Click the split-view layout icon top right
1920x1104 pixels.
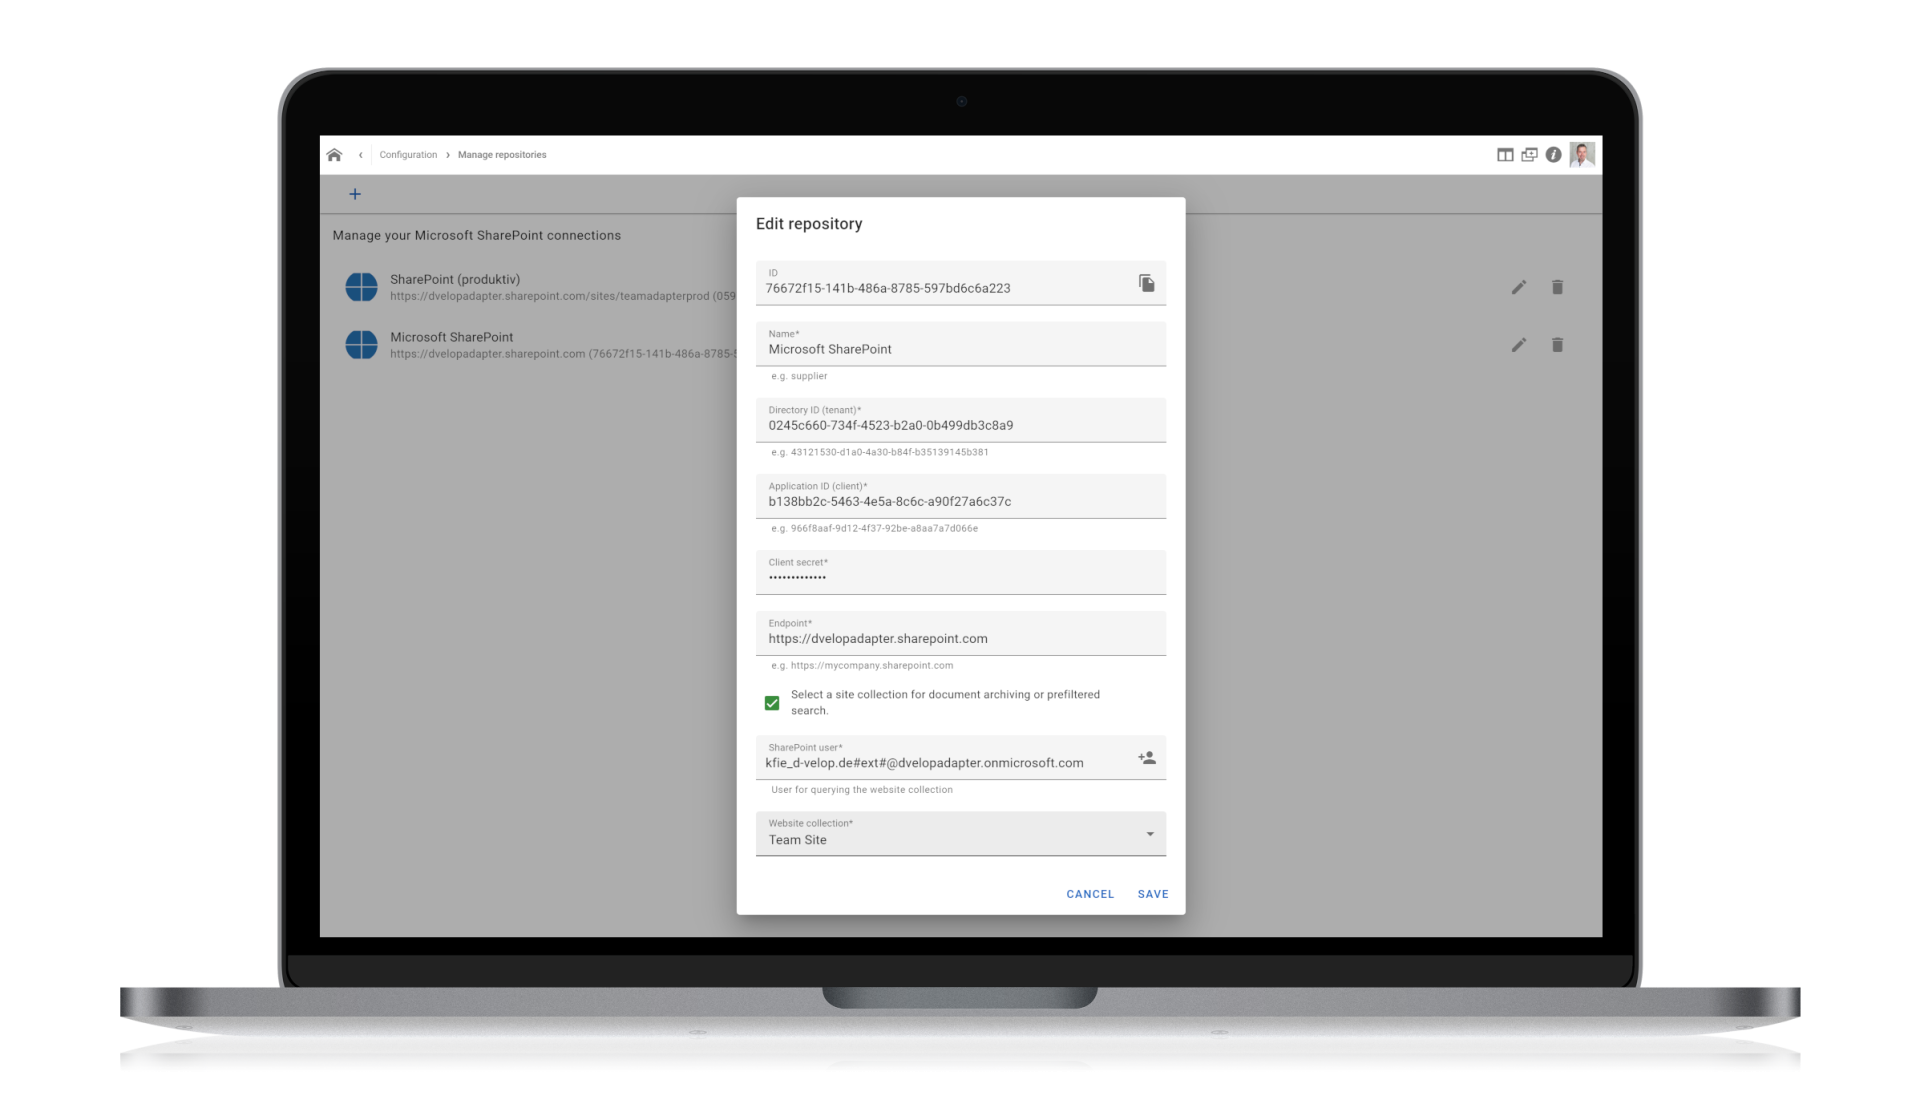point(1504,154)
